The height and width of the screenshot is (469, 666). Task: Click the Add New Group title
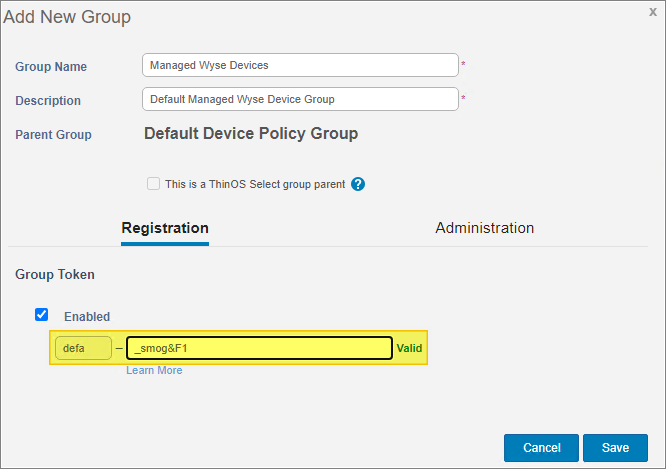pyautogui.click(x=67, y=17)
